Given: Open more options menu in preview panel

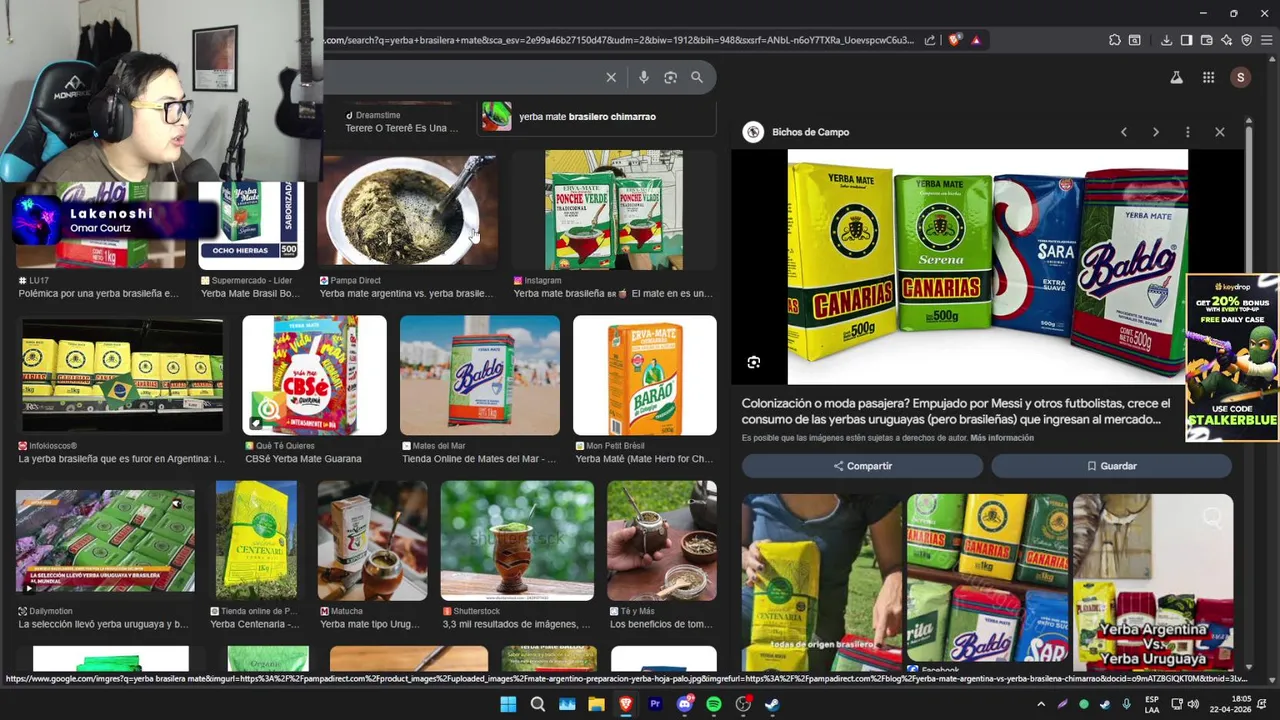Looking at the screenshot, I should click(x=1187, y=132).
